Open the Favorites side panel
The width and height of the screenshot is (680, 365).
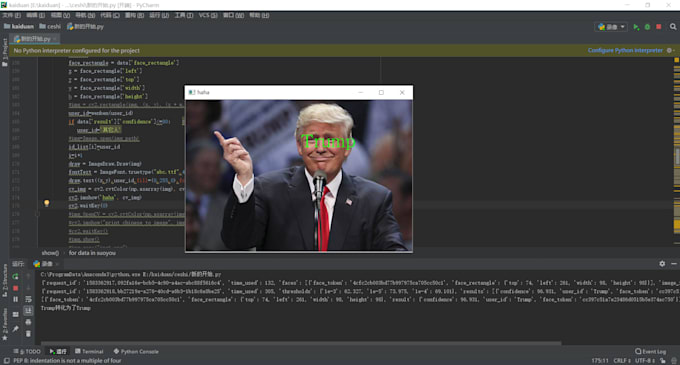5,324
